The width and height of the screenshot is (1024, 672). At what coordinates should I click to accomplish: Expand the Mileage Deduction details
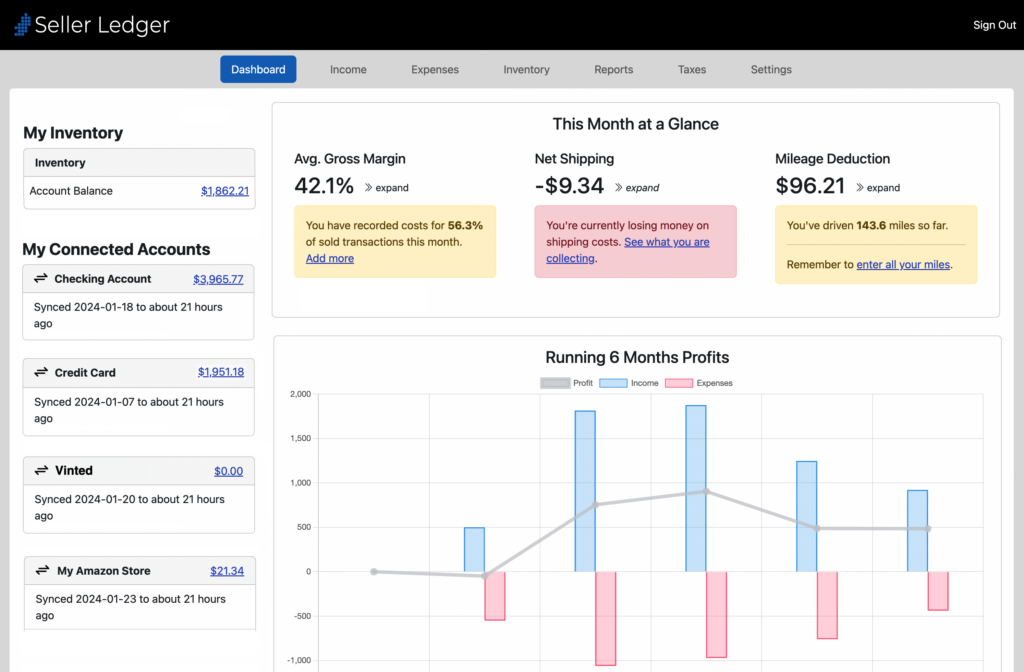pos(878,187)
